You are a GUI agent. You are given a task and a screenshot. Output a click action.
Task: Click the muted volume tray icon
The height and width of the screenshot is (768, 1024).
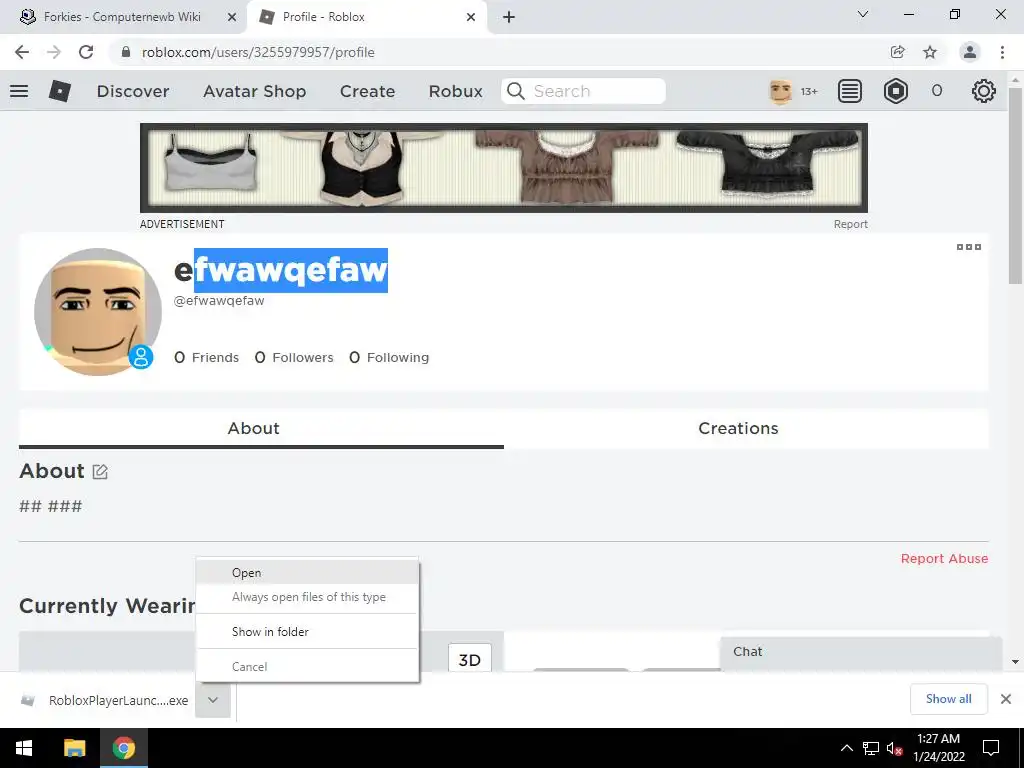point(895,748)
